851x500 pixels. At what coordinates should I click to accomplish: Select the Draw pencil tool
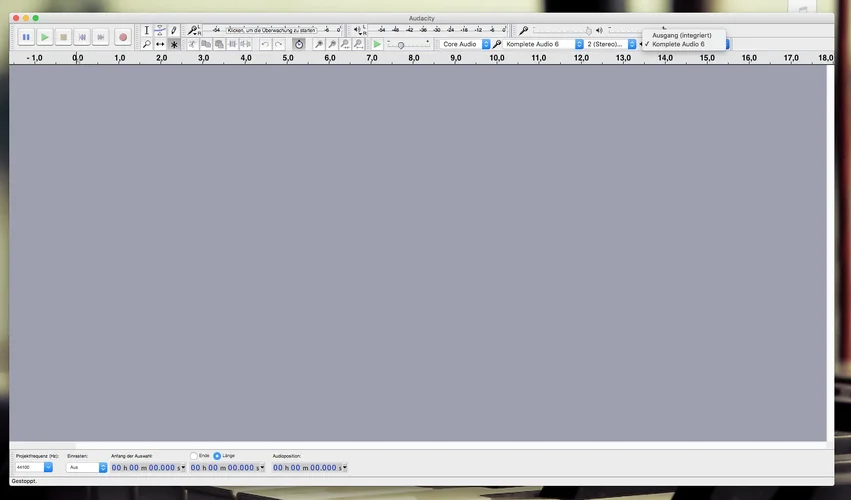point(174,30)
